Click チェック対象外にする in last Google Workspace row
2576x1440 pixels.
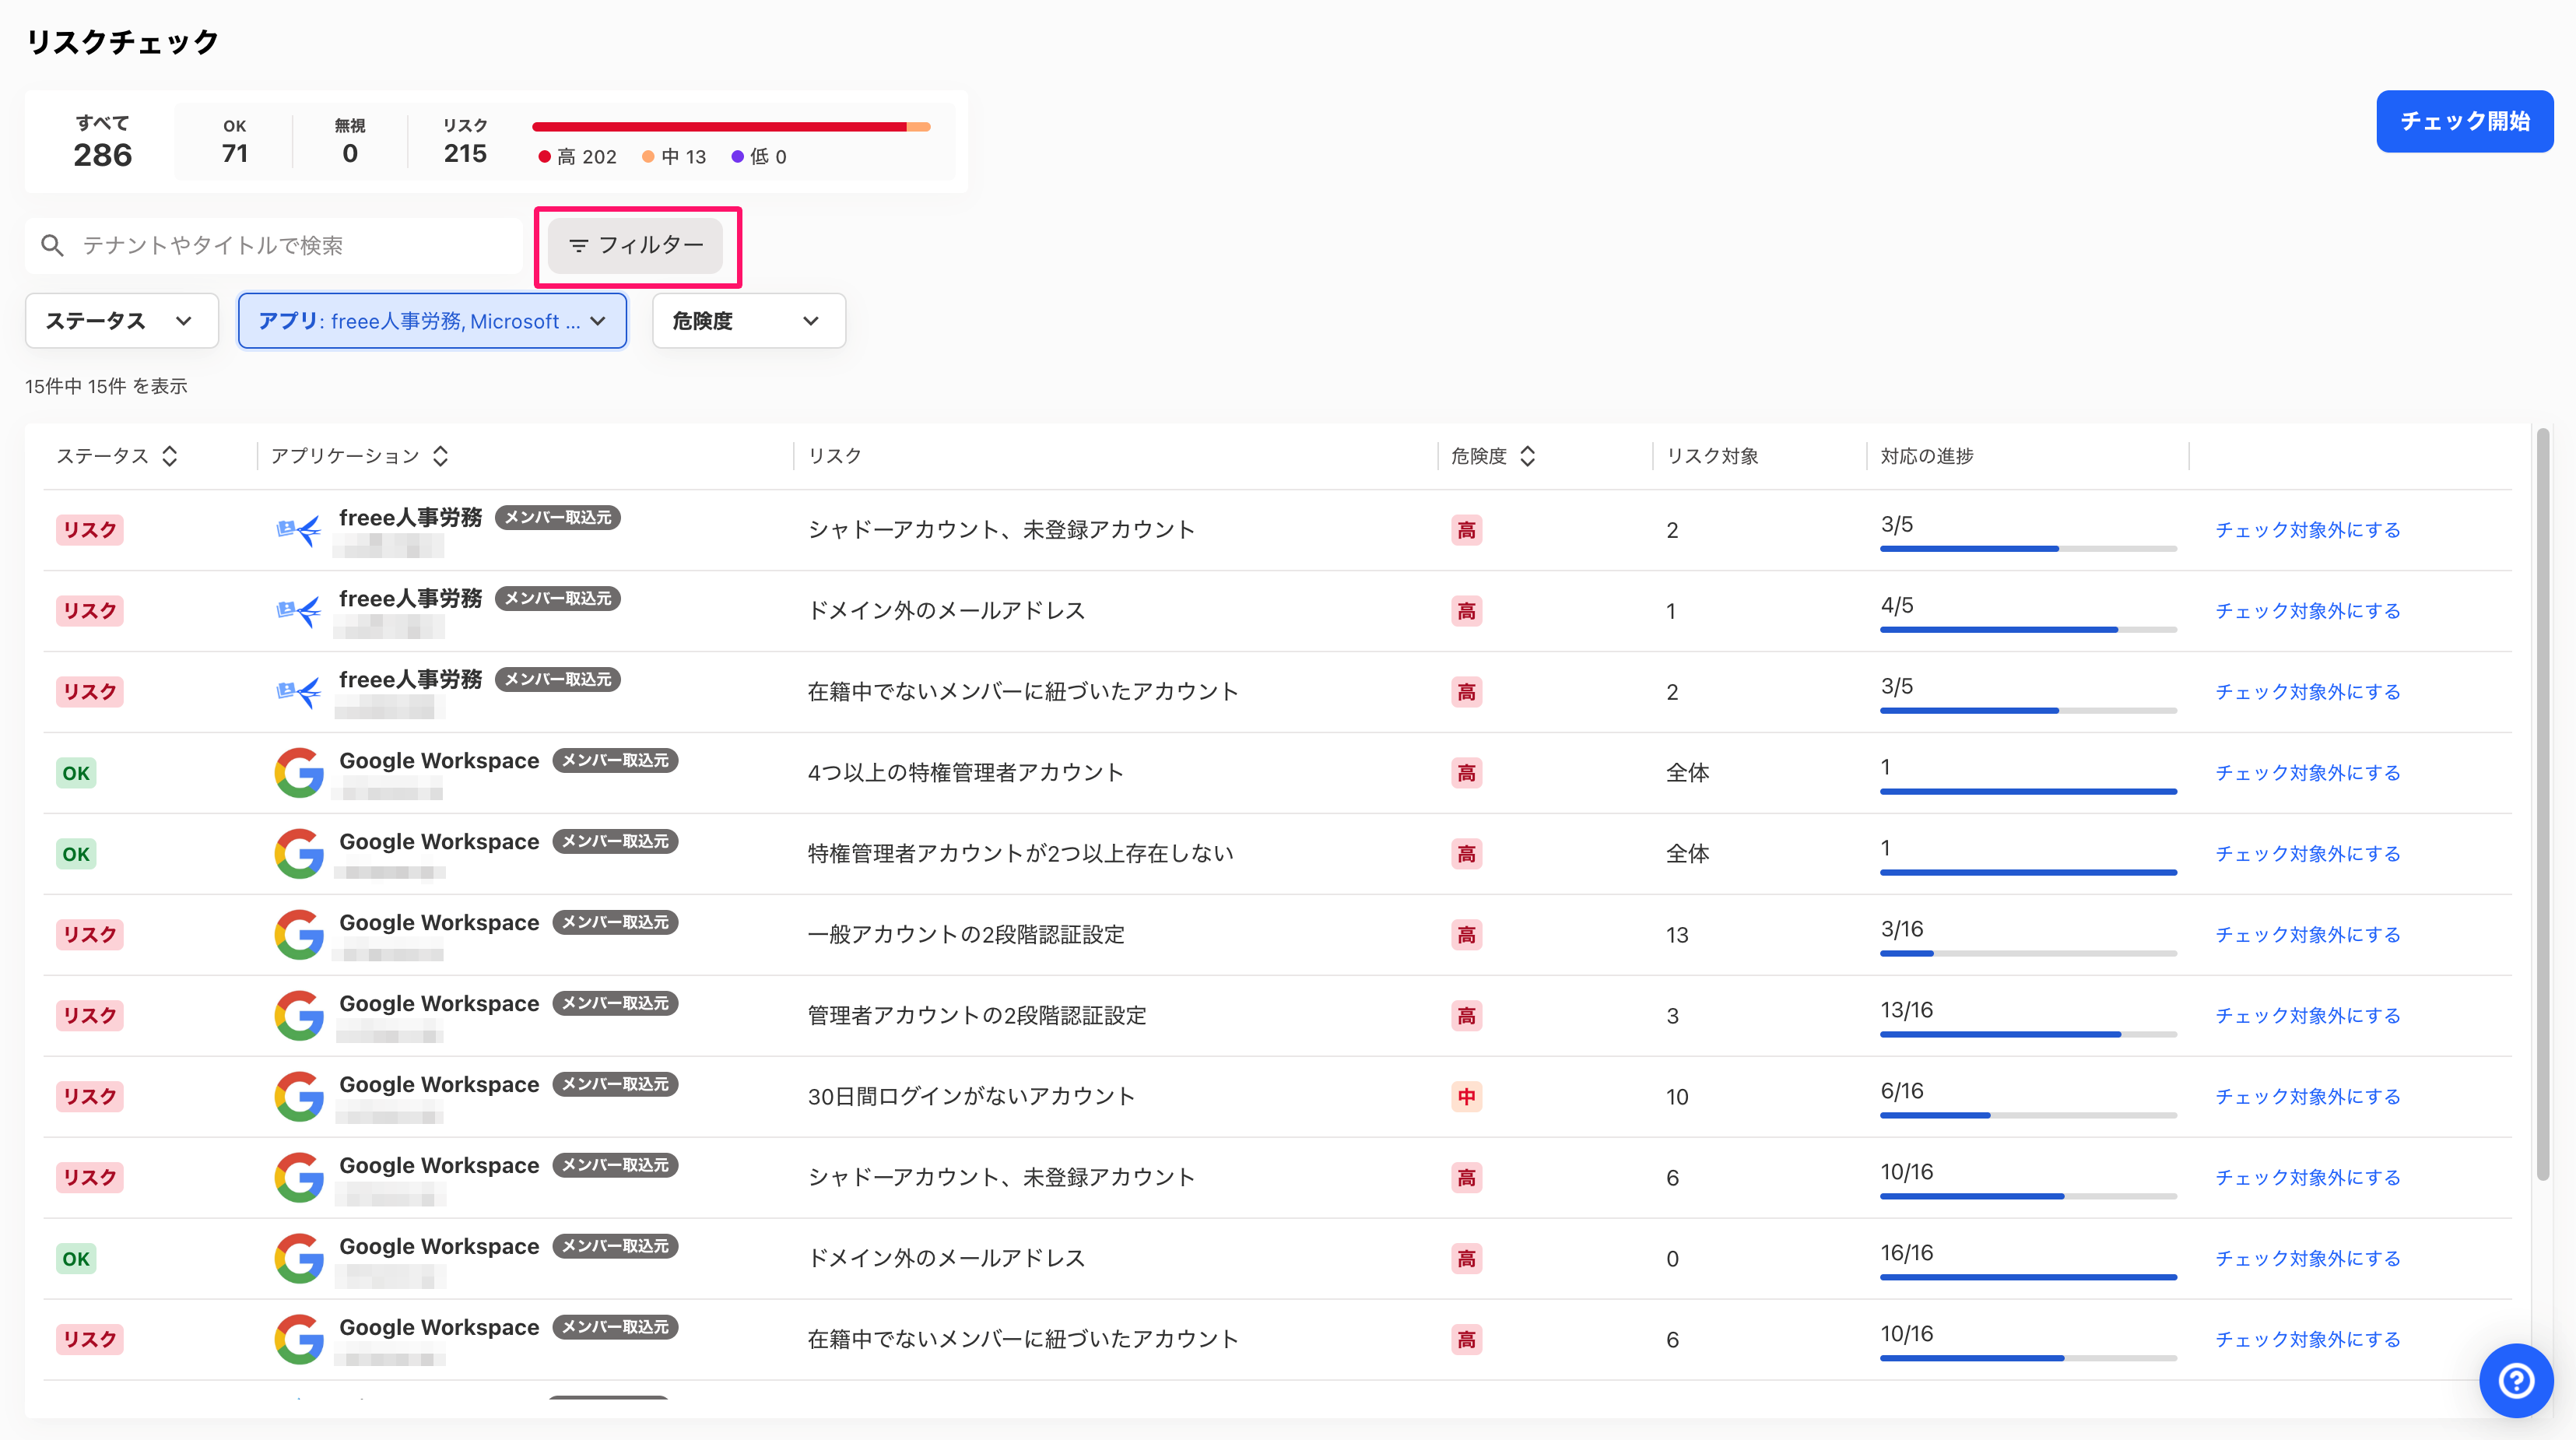[x=2308, y=1340]
